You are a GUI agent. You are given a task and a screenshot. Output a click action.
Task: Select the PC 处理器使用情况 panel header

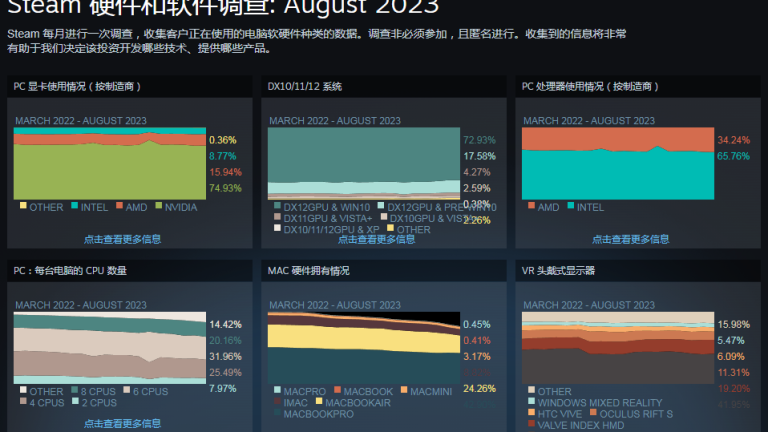click(x=638, y=86)
